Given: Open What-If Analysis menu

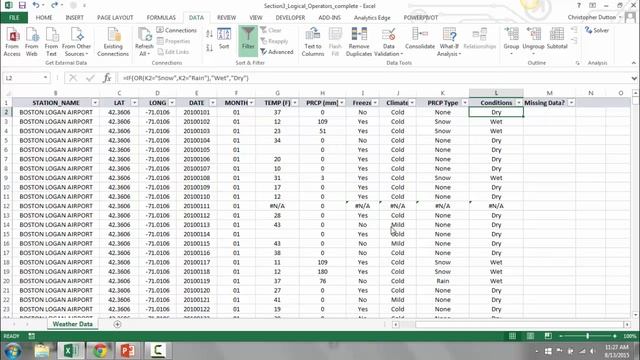Looking at the screenshot, I should (449, 42).
